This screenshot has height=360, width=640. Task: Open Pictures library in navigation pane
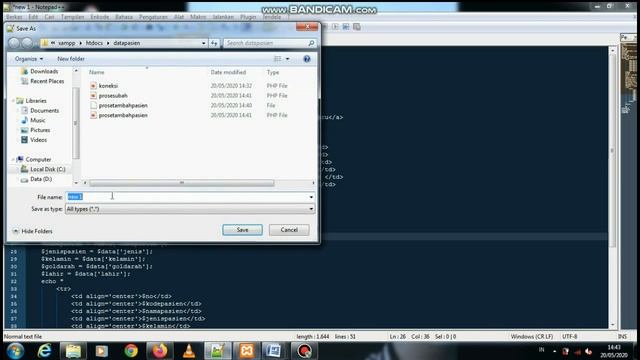click(x=40, y=130)
